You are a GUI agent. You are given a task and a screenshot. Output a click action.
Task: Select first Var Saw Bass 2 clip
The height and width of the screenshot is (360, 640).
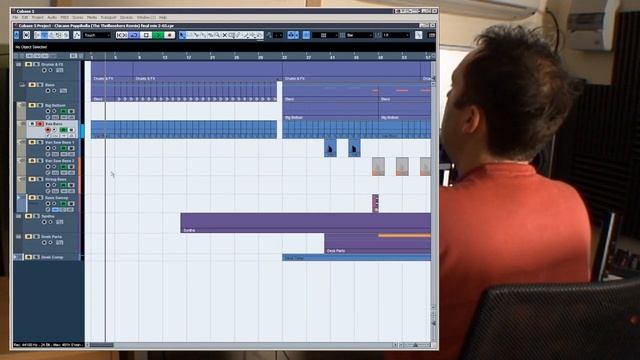[x=378, y=167]
